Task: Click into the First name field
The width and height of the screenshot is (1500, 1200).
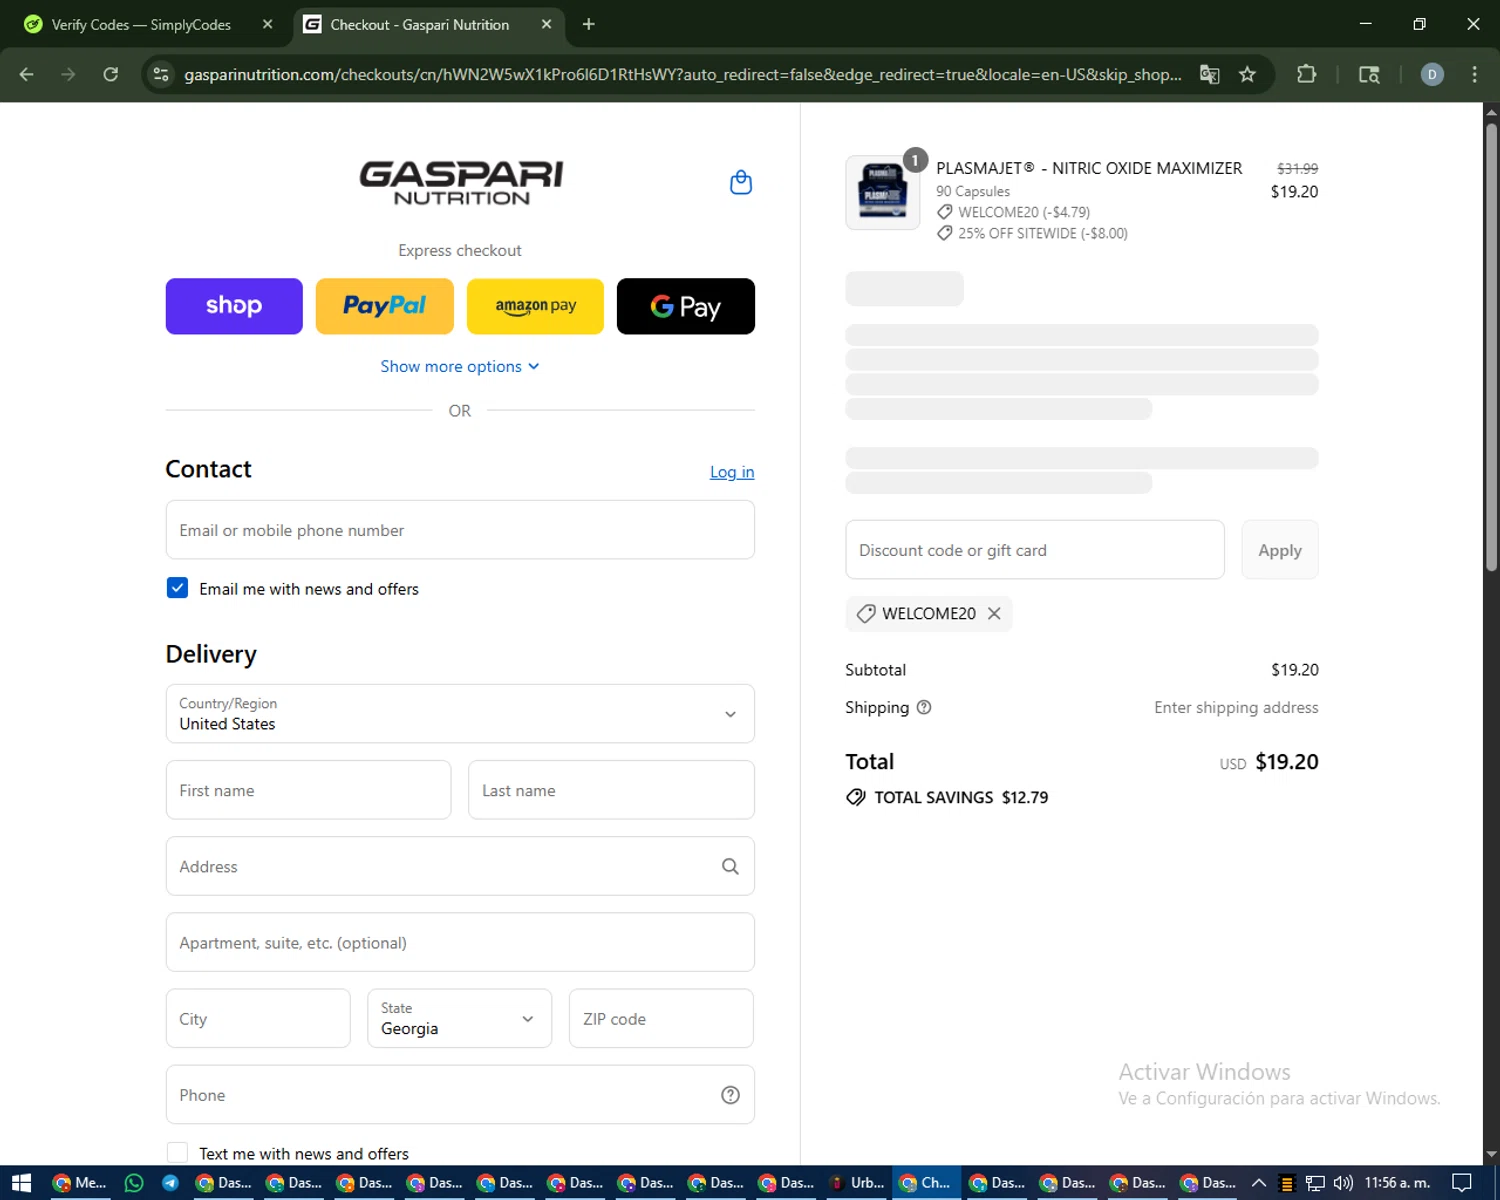Action: click(x=308, y=790)
